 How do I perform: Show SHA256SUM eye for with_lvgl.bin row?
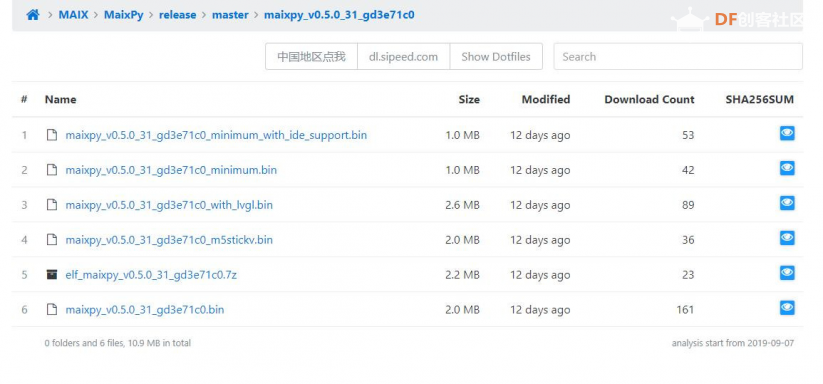(787, 203)
